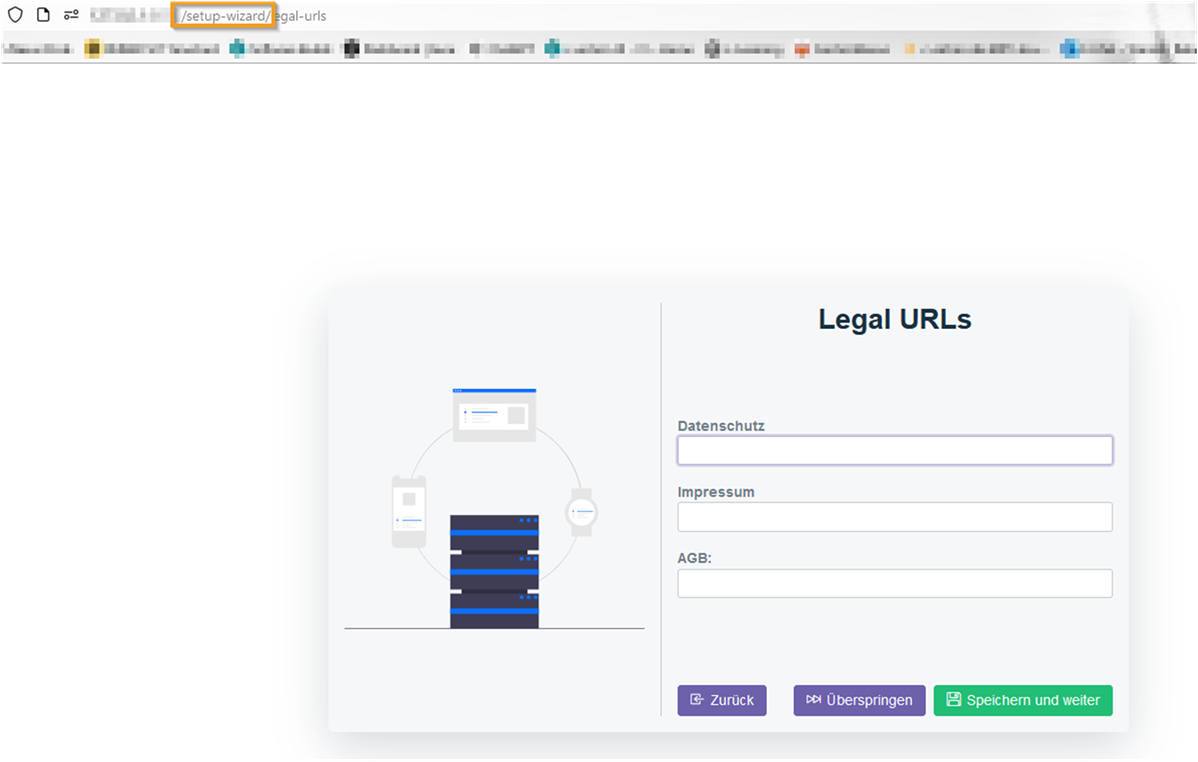Viewport: 1198px width, 762px height.
Task: Click the page info document icon
Action: click(43, 16)
